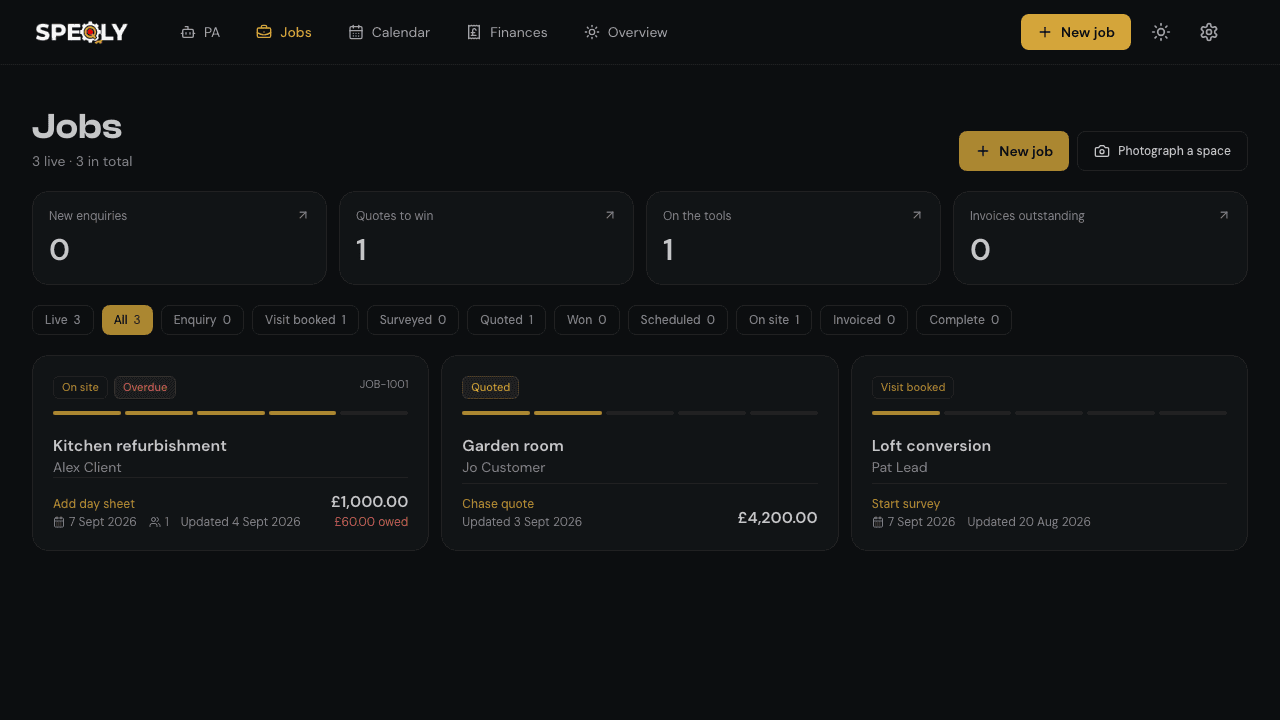Image resolution: width=1280 pixels, height=720 pixels.
Task: Filter jobs by Enquiry
Action: (x=202, y=320)
